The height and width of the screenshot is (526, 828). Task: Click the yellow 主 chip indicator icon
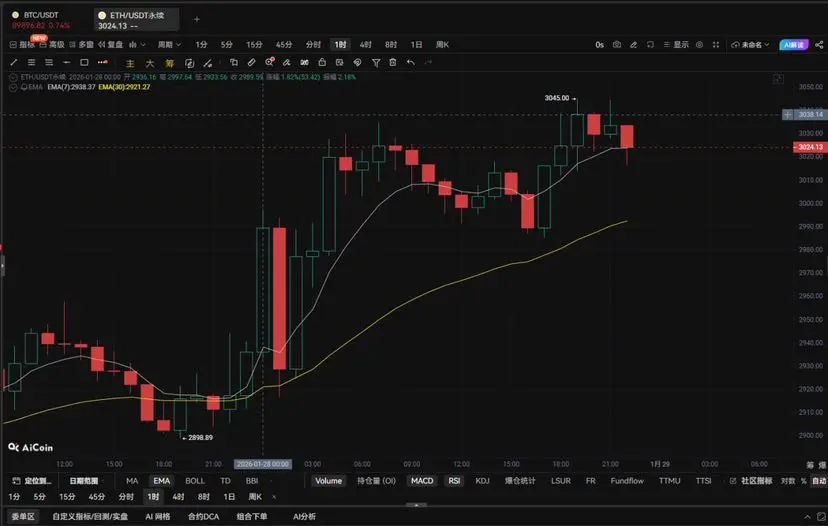tap(130, 63)
